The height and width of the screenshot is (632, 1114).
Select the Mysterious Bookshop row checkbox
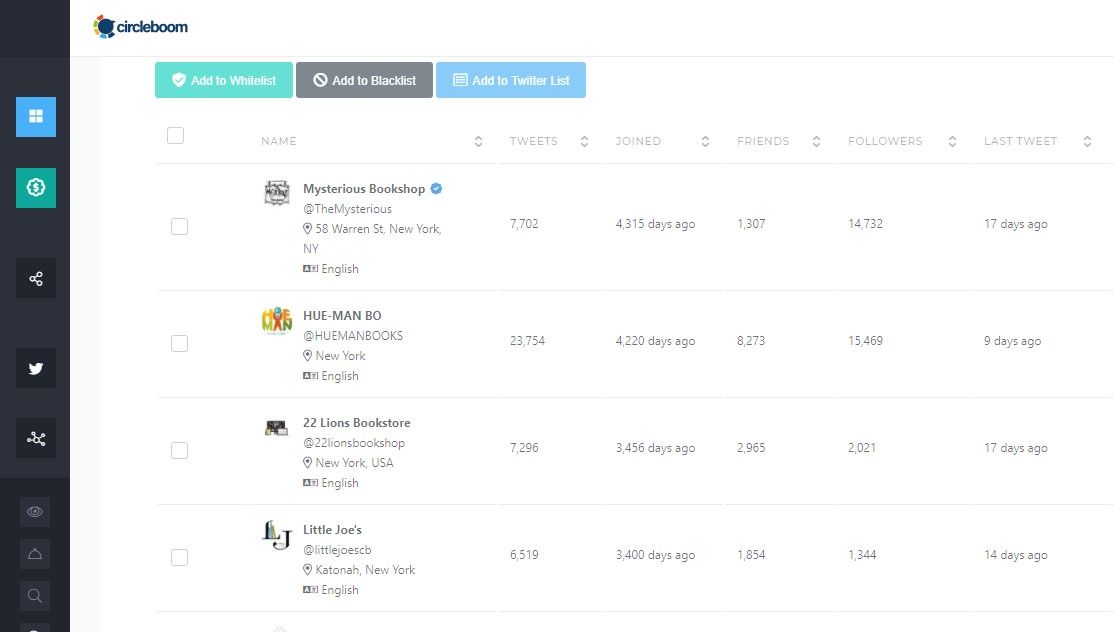coord(180,227)
